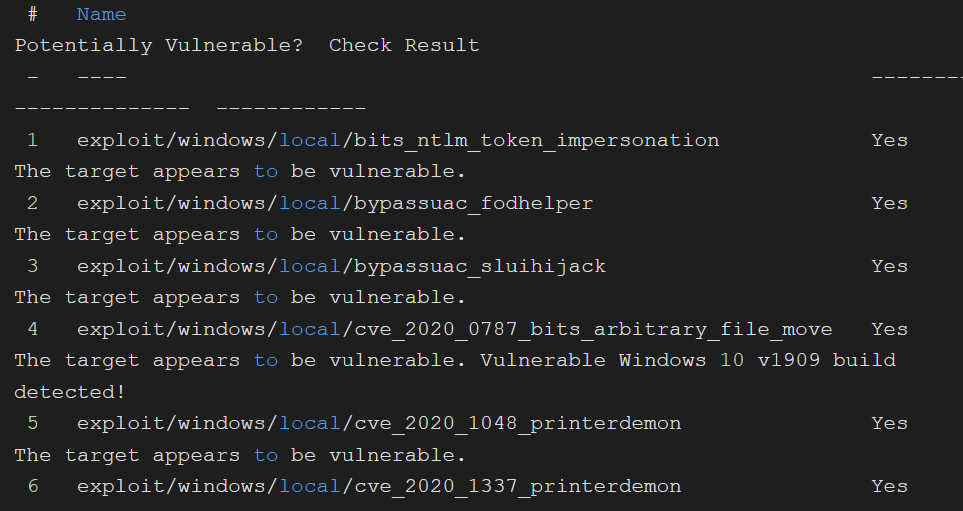The image size is (963, 511).
Task: Click the cve_2020_1048_printerdemon exploit path
Action: click(x=379, y=423)
